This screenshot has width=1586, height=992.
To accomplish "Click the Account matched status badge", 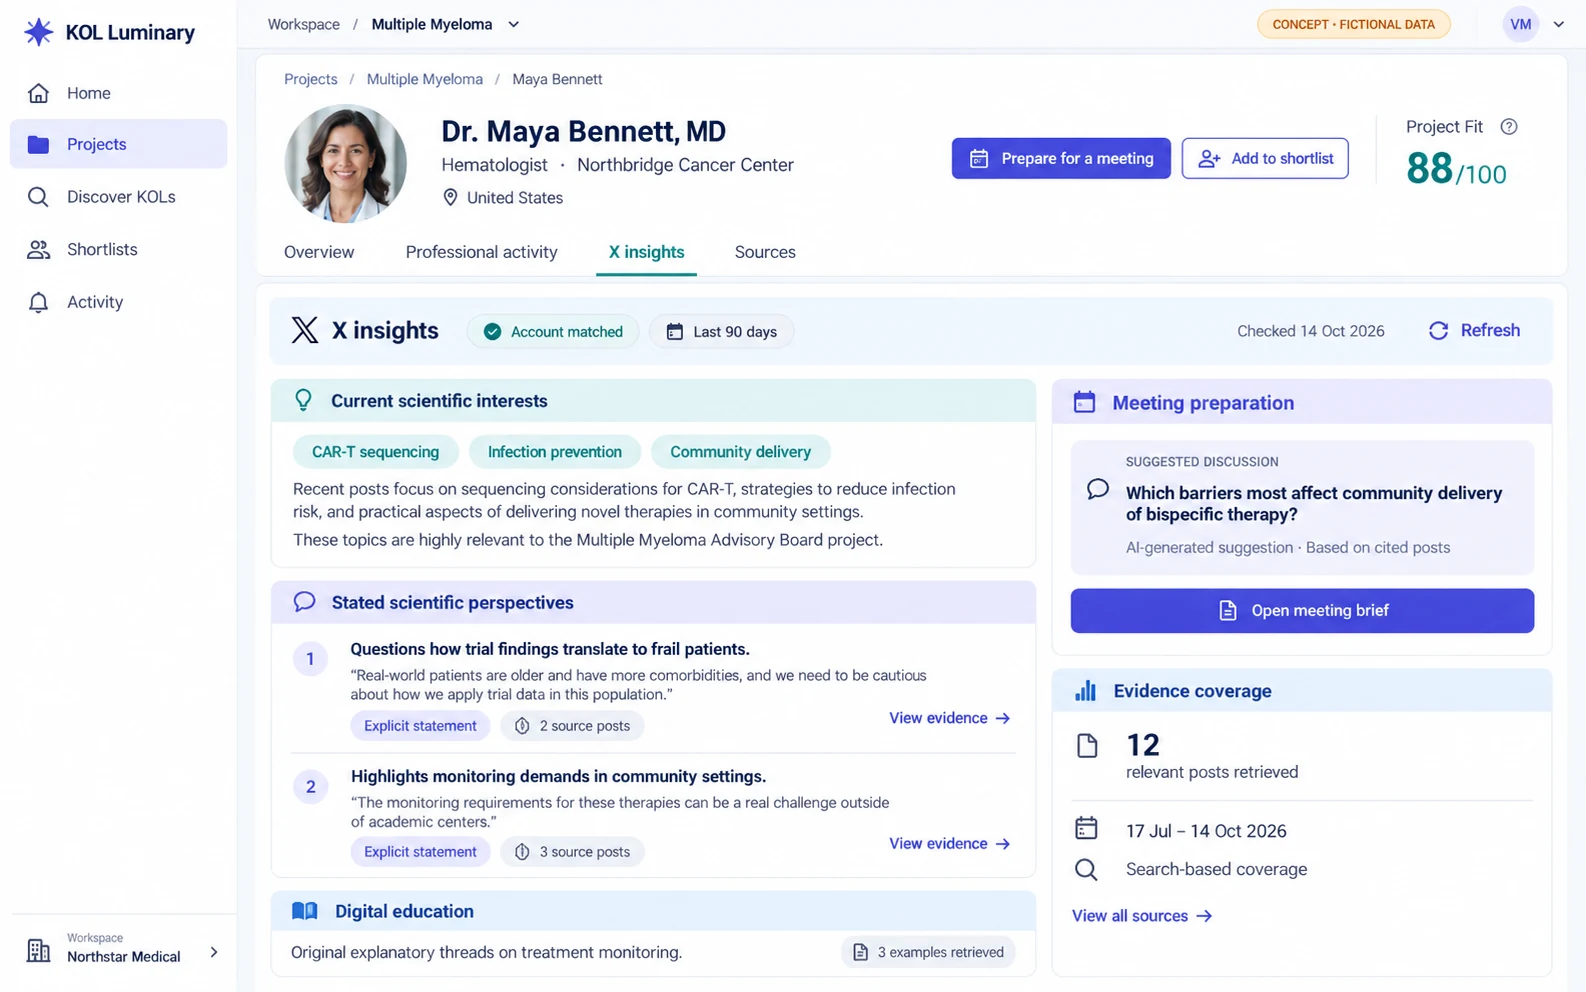I will (x=553, y=331).
